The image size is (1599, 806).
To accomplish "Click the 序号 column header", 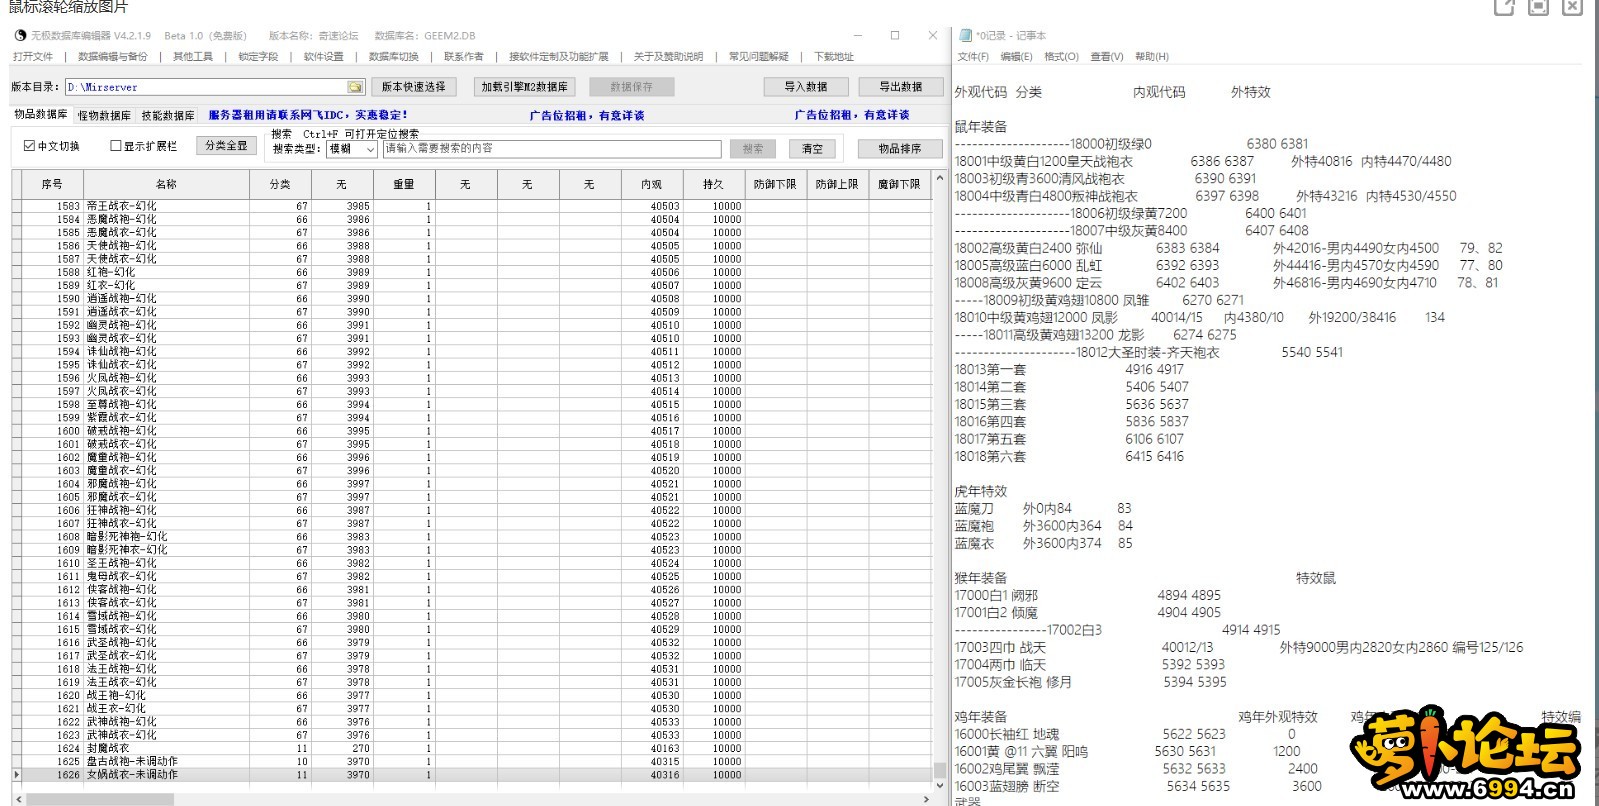I will point(52,184).
